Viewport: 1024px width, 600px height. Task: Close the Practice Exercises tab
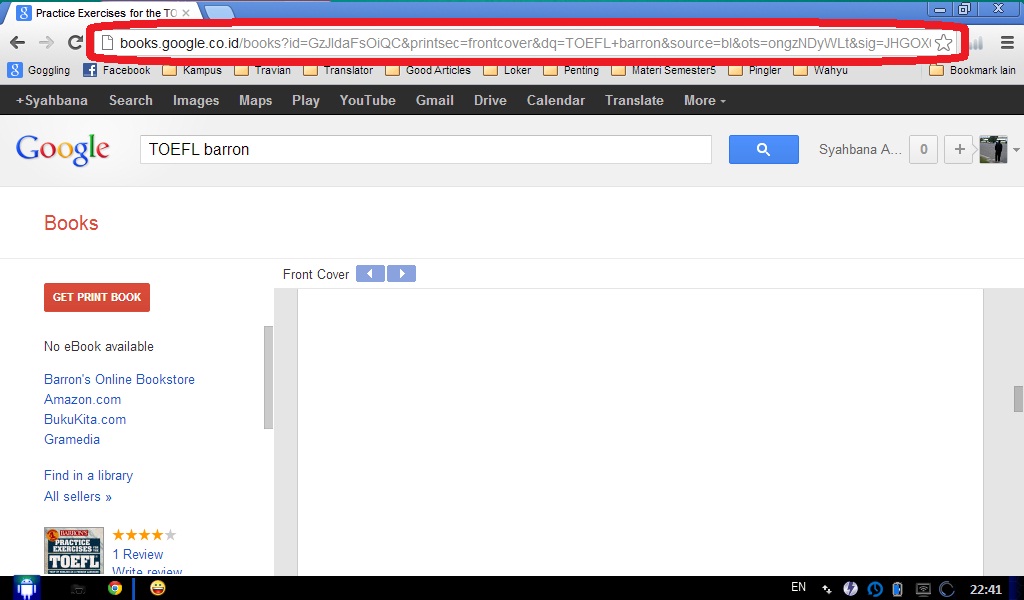tap(186, 13)
